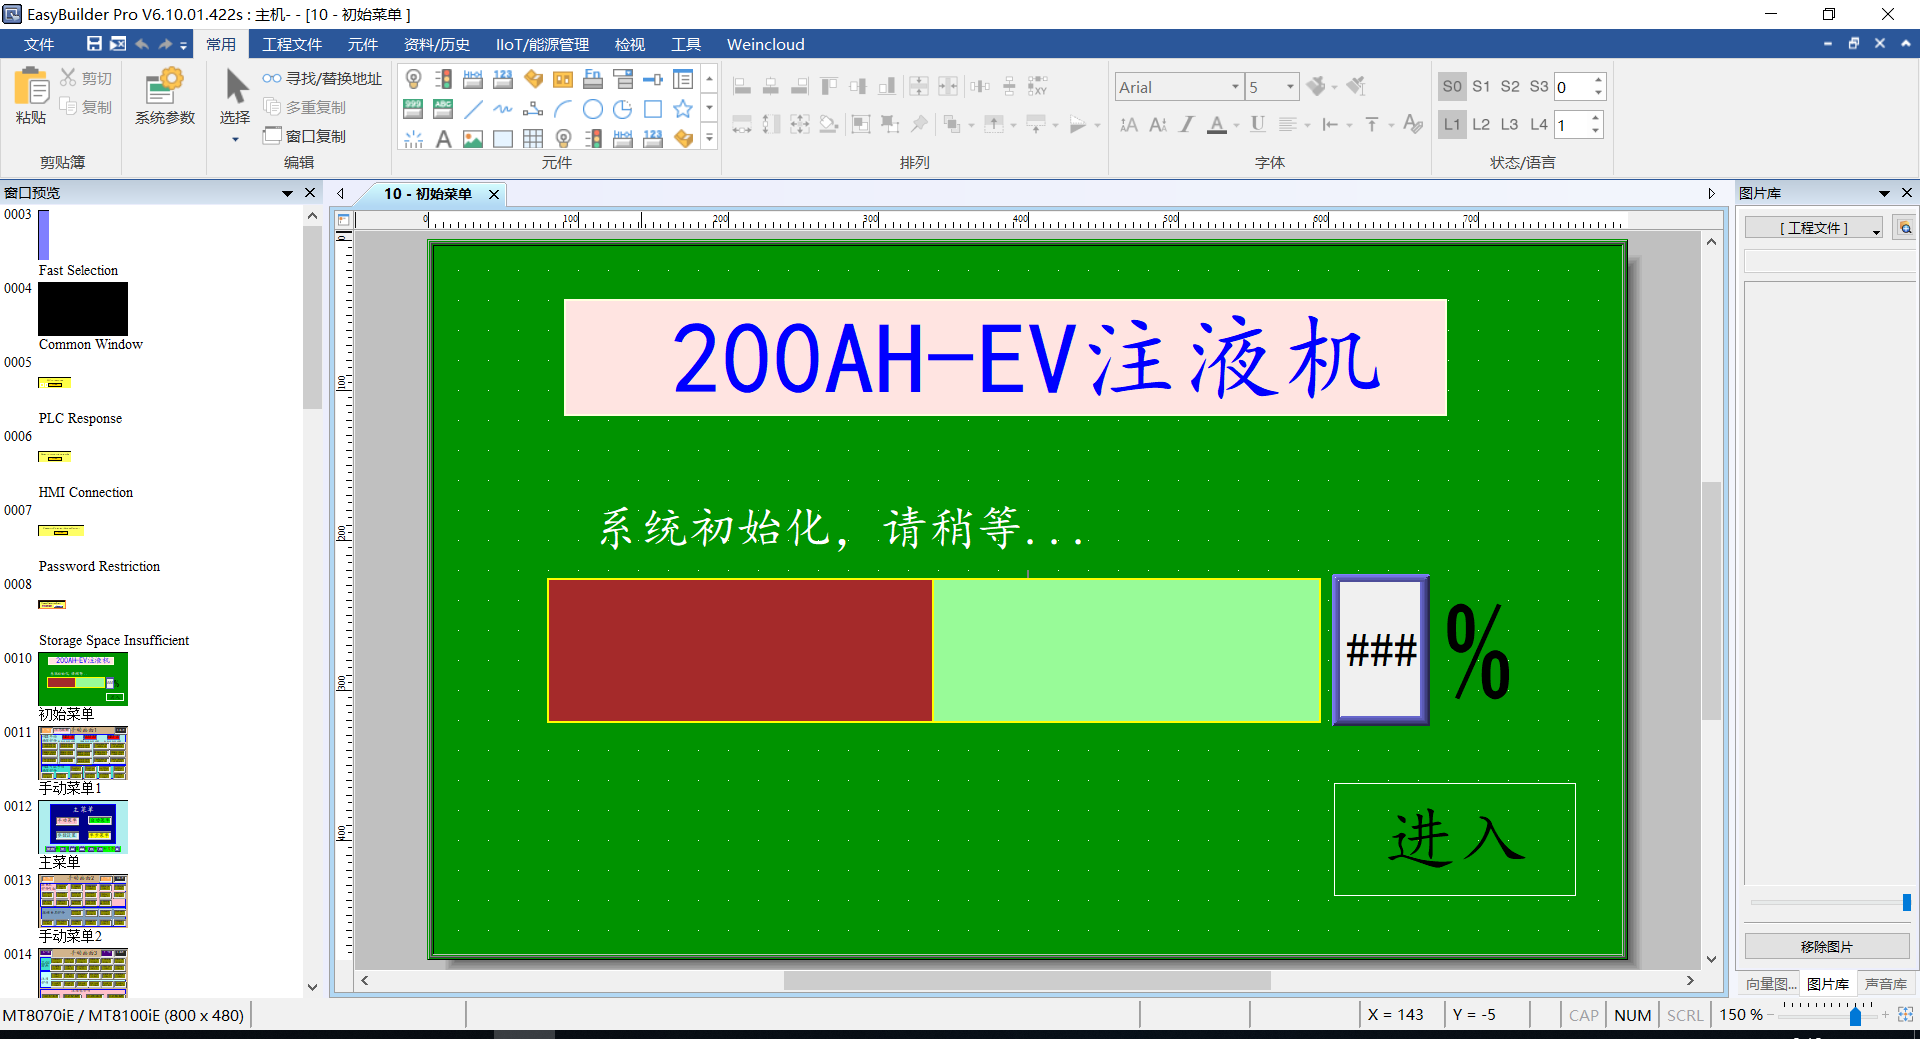Viewport: 1920px width, 1039px height.
Task: Click the zoom slider handle in status bar
Action: (x=1855, y=1016)
